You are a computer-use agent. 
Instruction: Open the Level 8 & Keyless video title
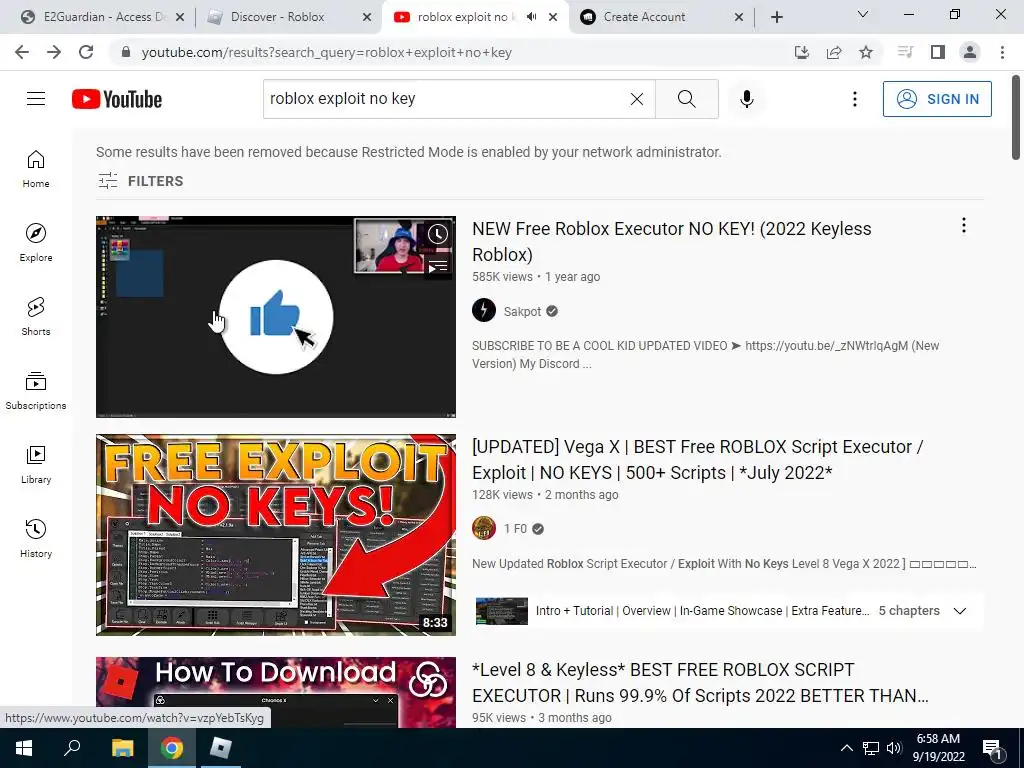pyautogui.click(x=700, y=683)
